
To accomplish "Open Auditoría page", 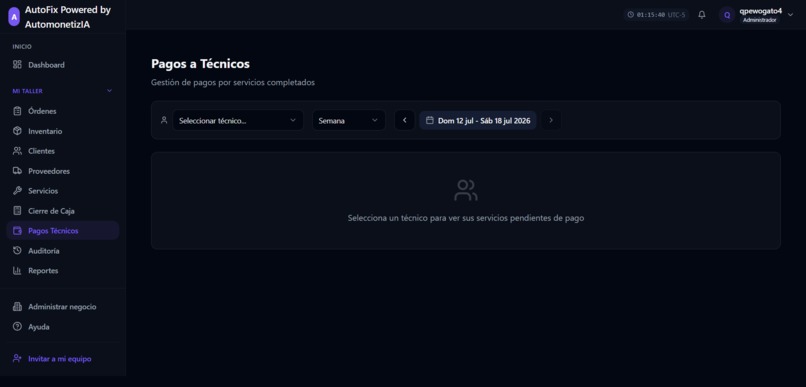I will pyautogui.click(x=63, y=251).
